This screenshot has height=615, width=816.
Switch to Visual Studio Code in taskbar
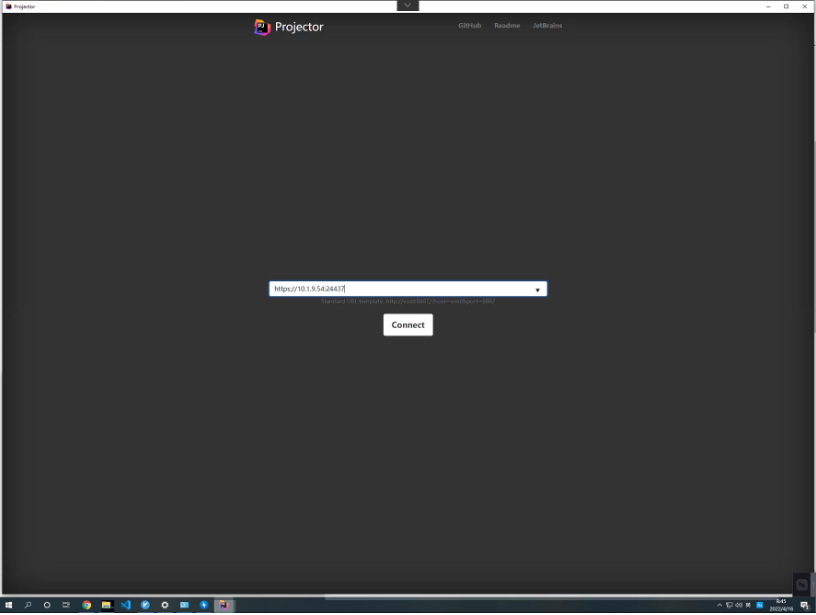click(x=126, y=605)
